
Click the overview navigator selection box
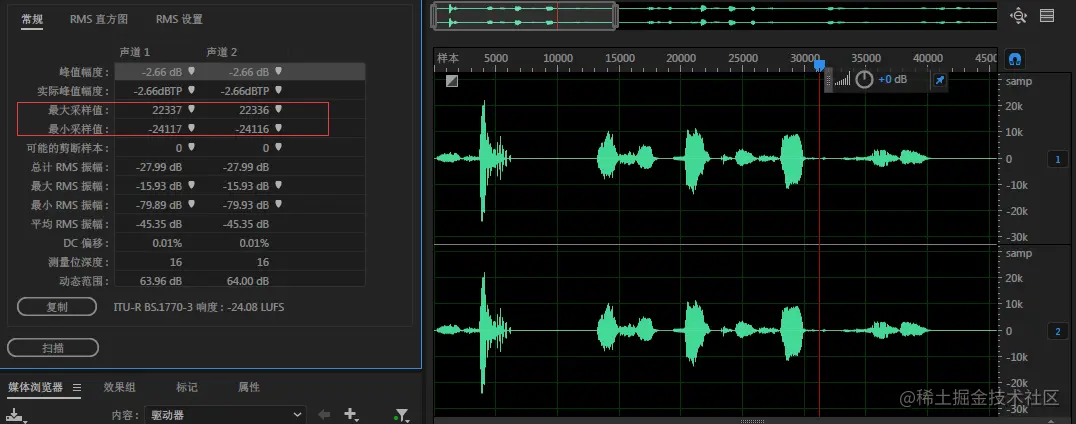click(x=525, y=16)
